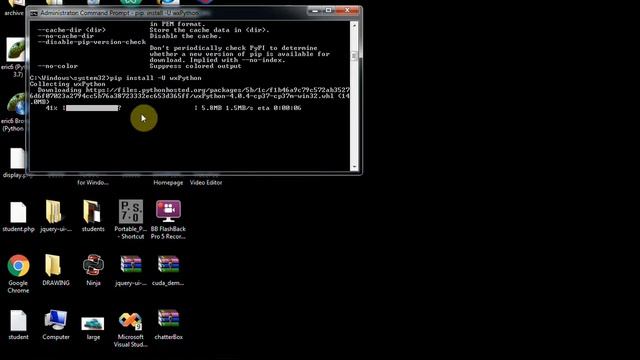Open the students folder icon
Screen dimensions: 640x360
pos(92,211)
